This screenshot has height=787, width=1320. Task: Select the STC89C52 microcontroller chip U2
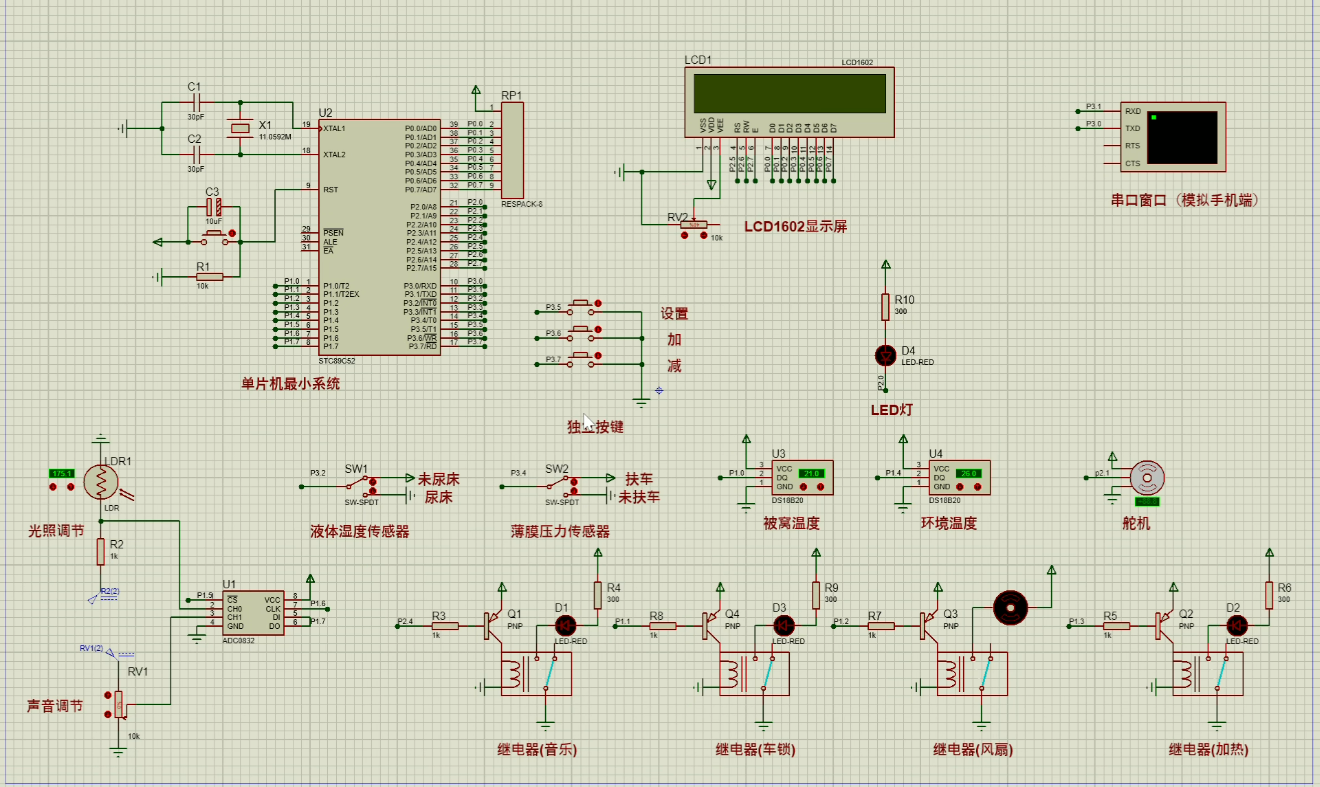tap(380, 236)
